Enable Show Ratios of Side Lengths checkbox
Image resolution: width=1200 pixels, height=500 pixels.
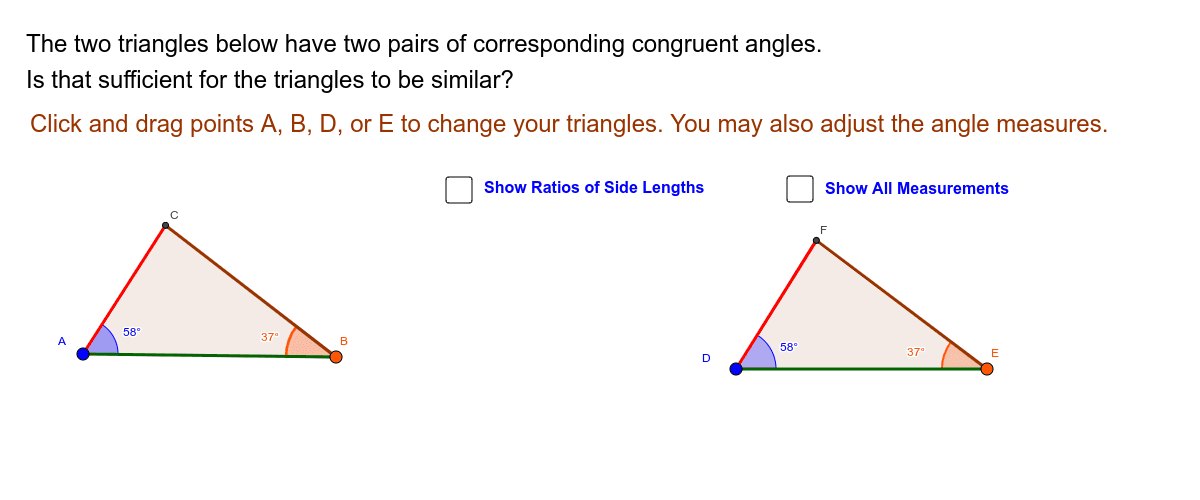point(459,189)
